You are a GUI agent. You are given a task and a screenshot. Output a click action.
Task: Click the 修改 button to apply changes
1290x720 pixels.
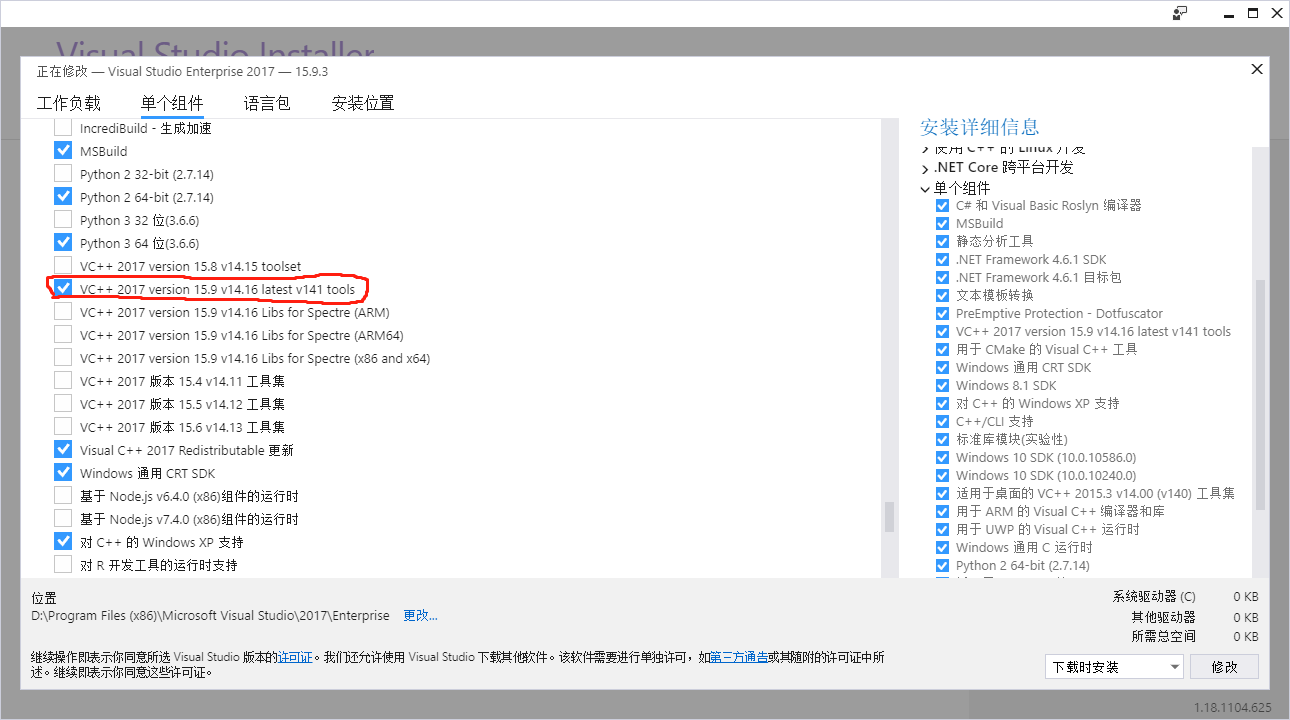coord(1224,666)
